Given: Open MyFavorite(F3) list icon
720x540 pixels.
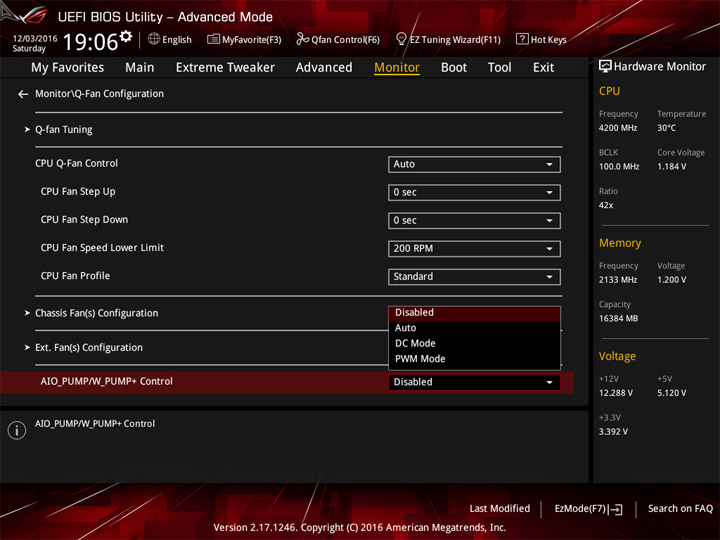Looking at the screenshot, I should [213, 39].
